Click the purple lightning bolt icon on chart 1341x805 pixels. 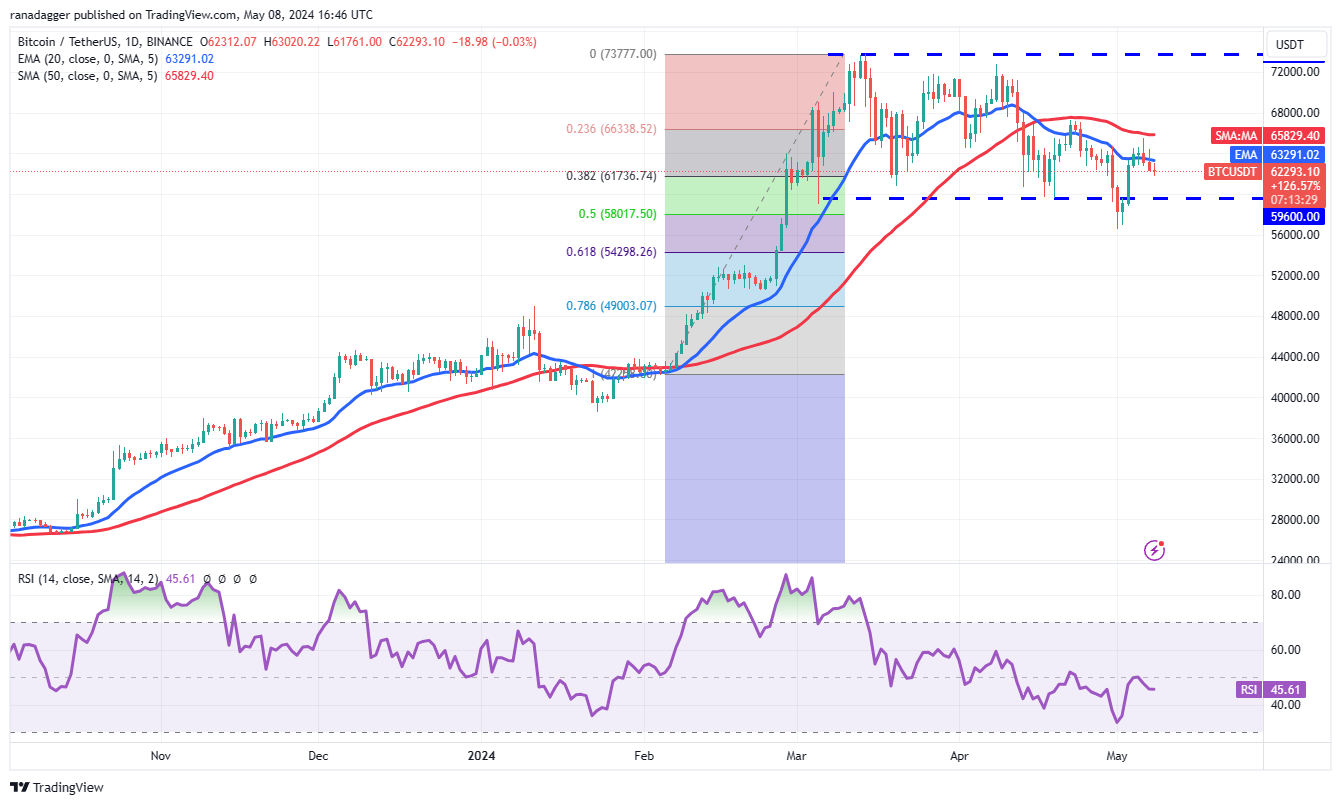click(1154, 550)
